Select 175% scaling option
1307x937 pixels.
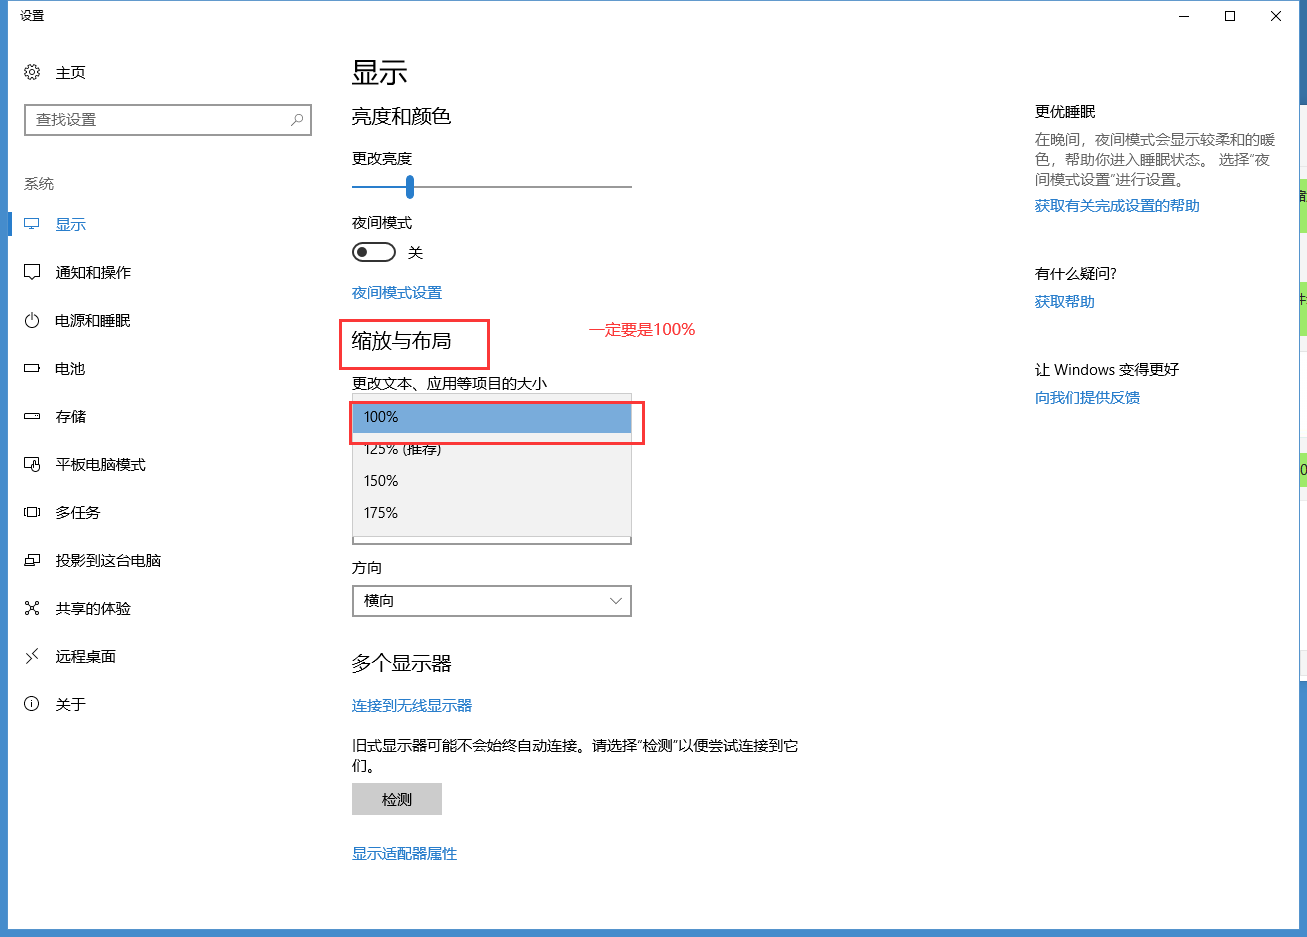[x=492, y=513]
